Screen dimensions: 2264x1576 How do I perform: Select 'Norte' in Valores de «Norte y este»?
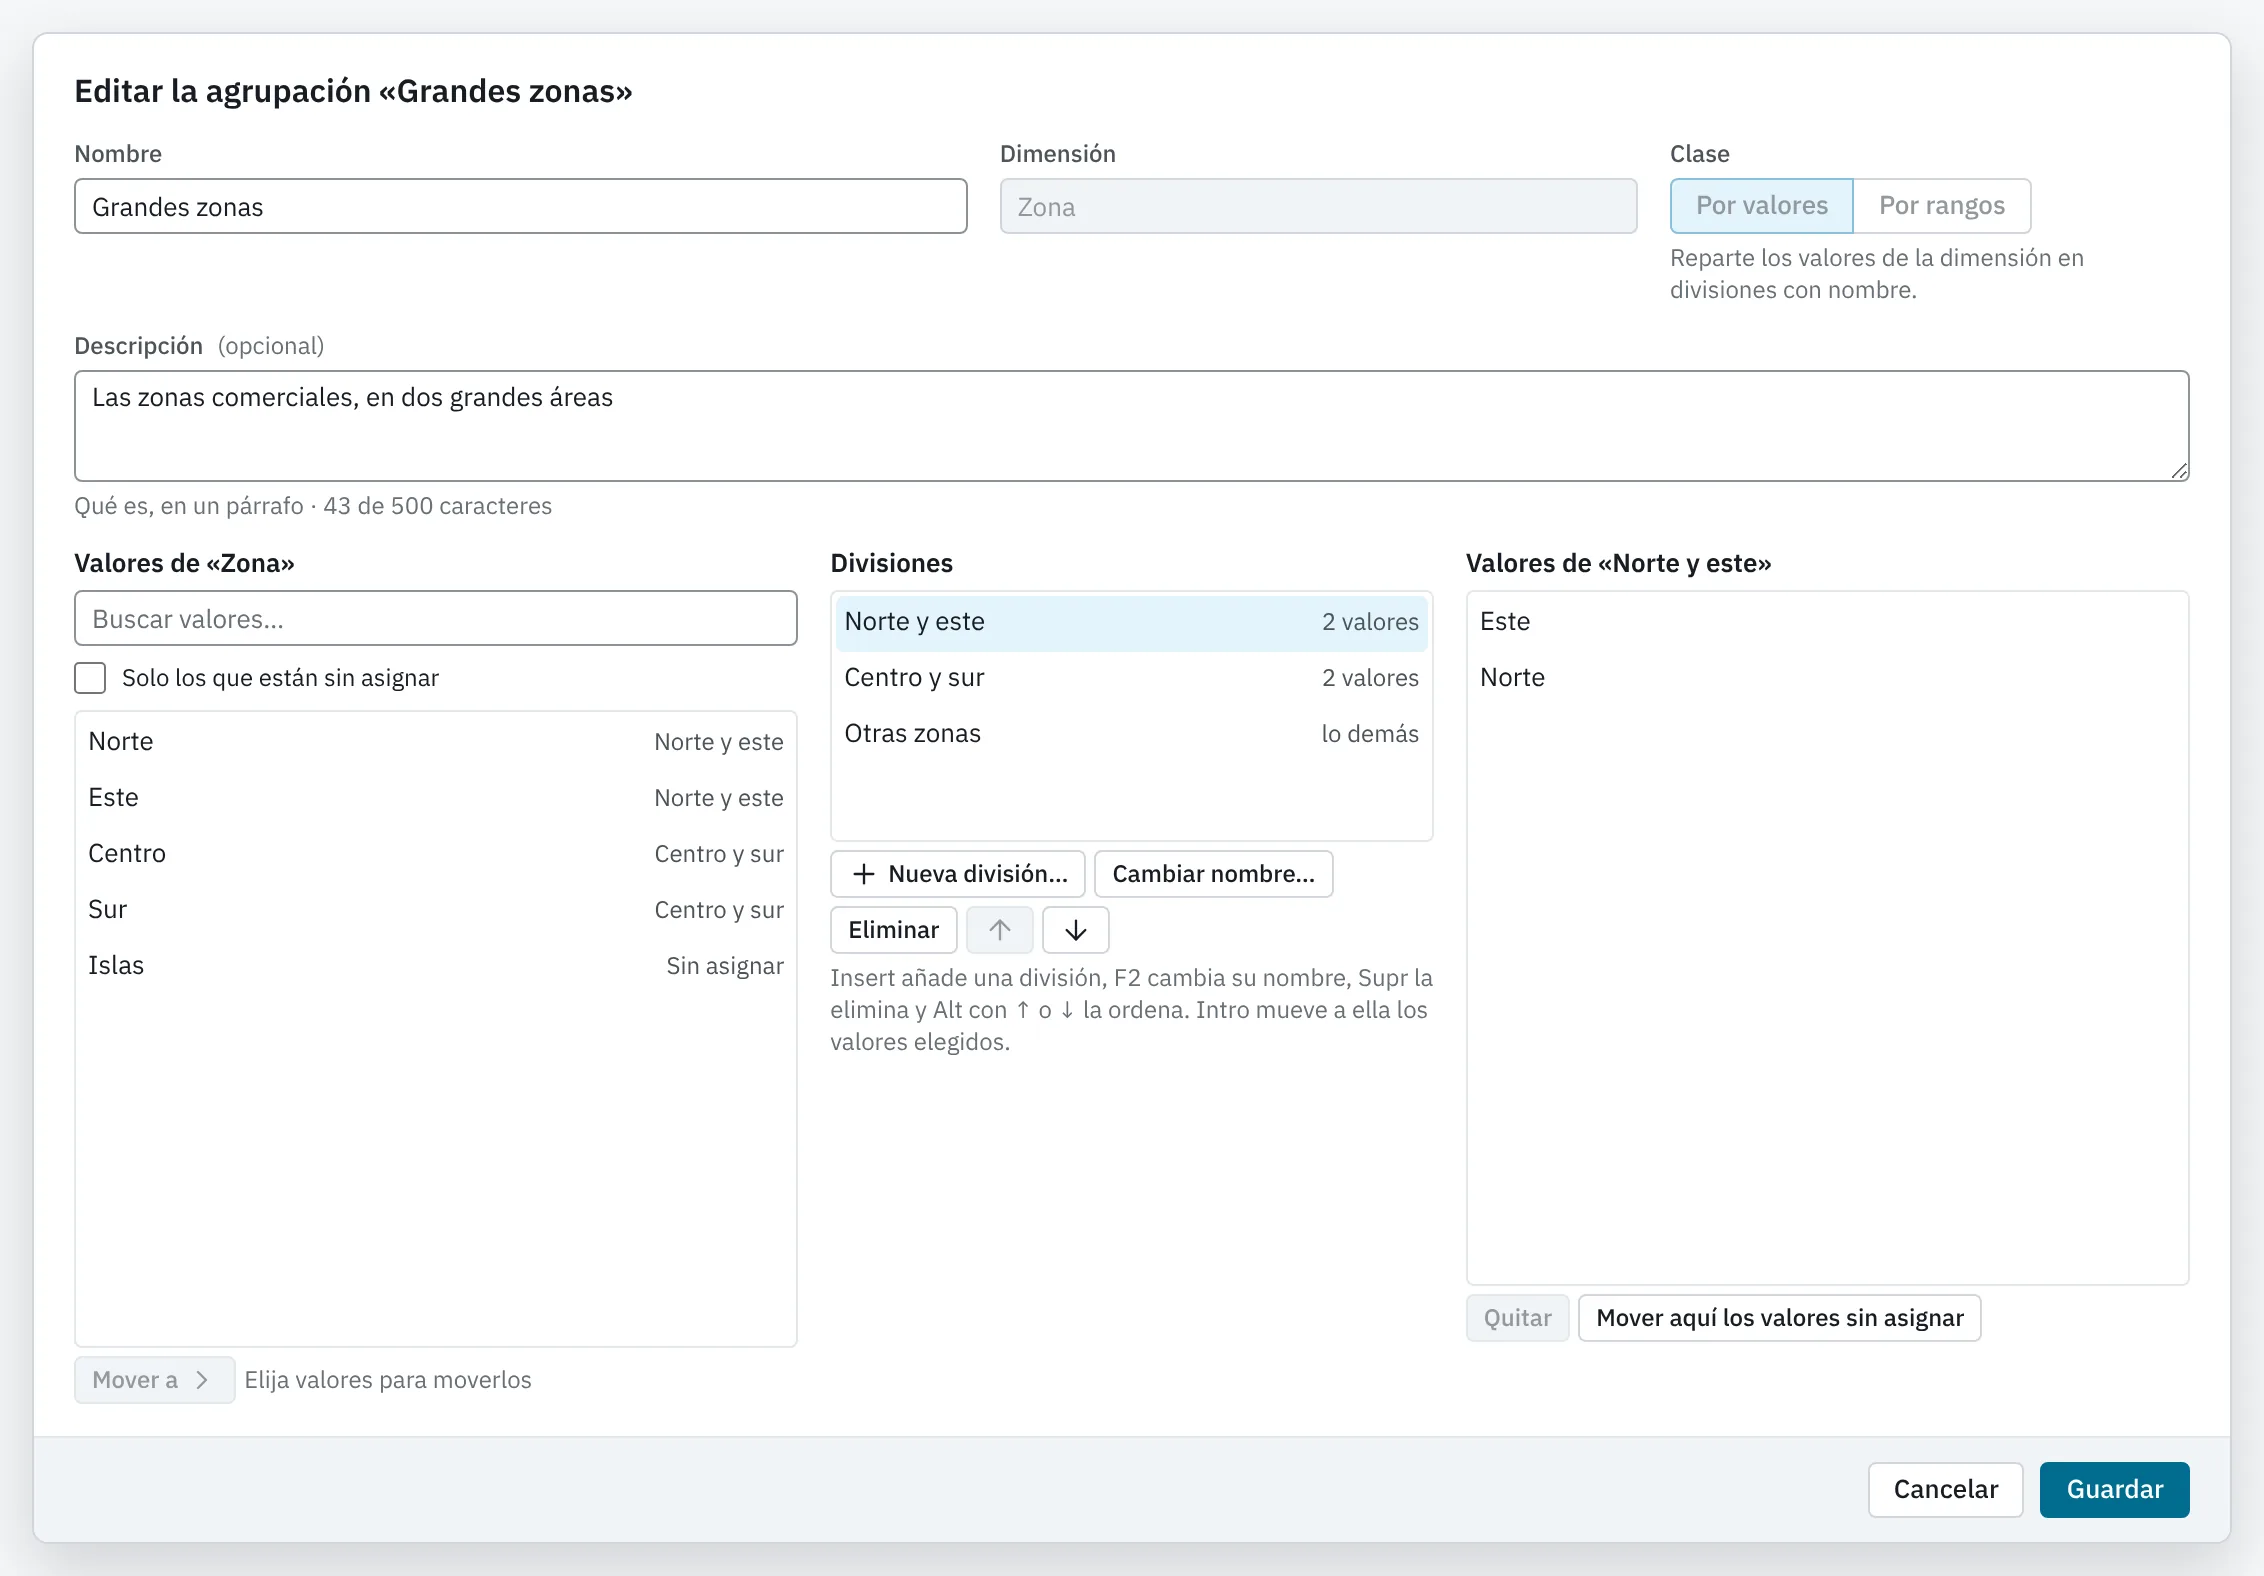point(1827,678)
